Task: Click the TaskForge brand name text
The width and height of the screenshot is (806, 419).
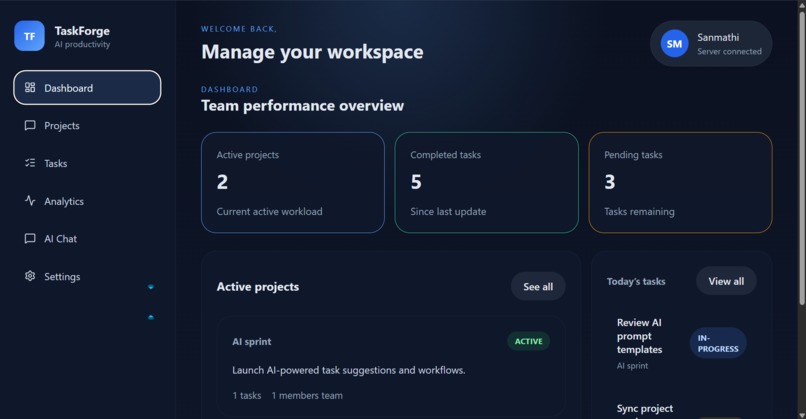Action: (82, 31)
